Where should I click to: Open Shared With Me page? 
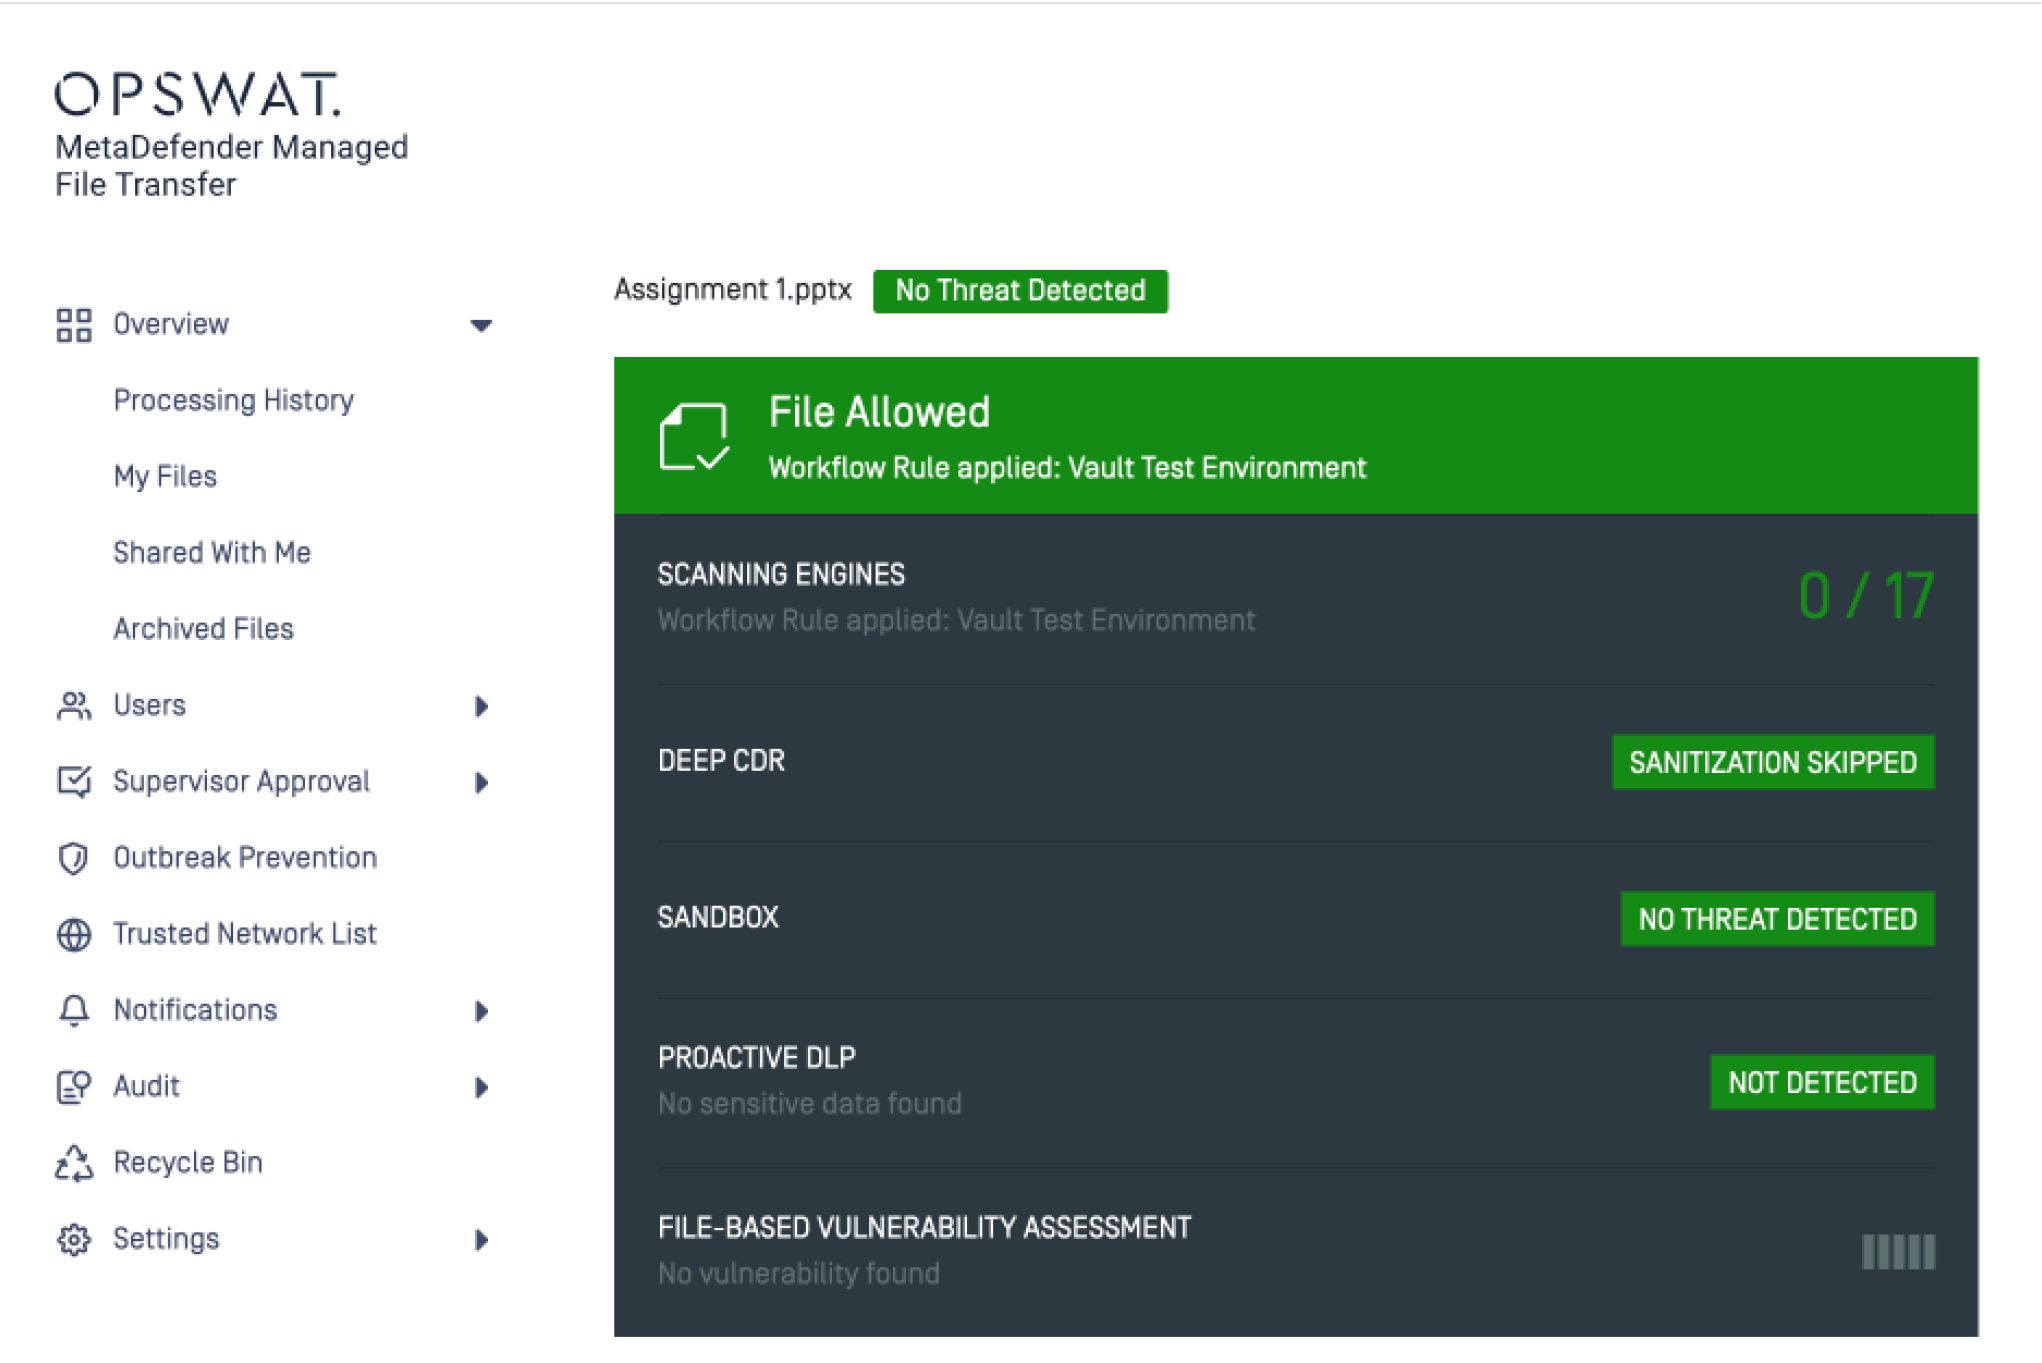[212, 552]
